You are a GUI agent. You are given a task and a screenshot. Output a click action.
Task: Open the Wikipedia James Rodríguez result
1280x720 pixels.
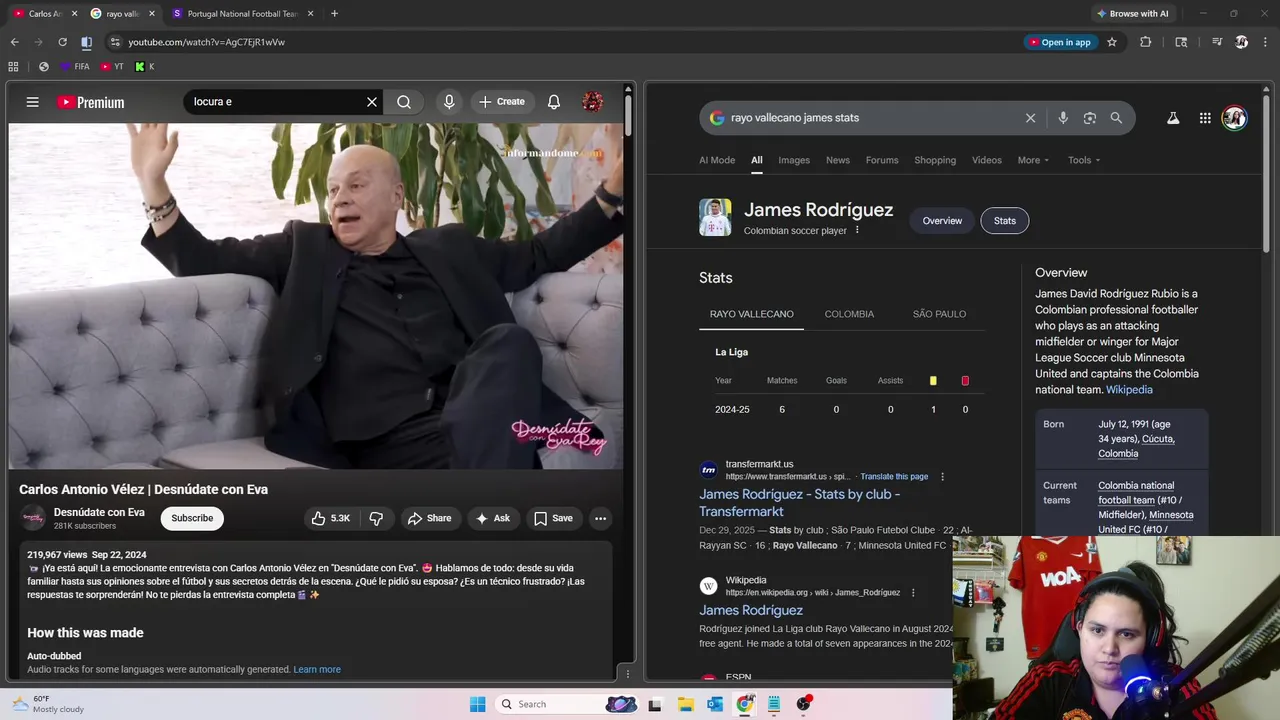(751, 610)
